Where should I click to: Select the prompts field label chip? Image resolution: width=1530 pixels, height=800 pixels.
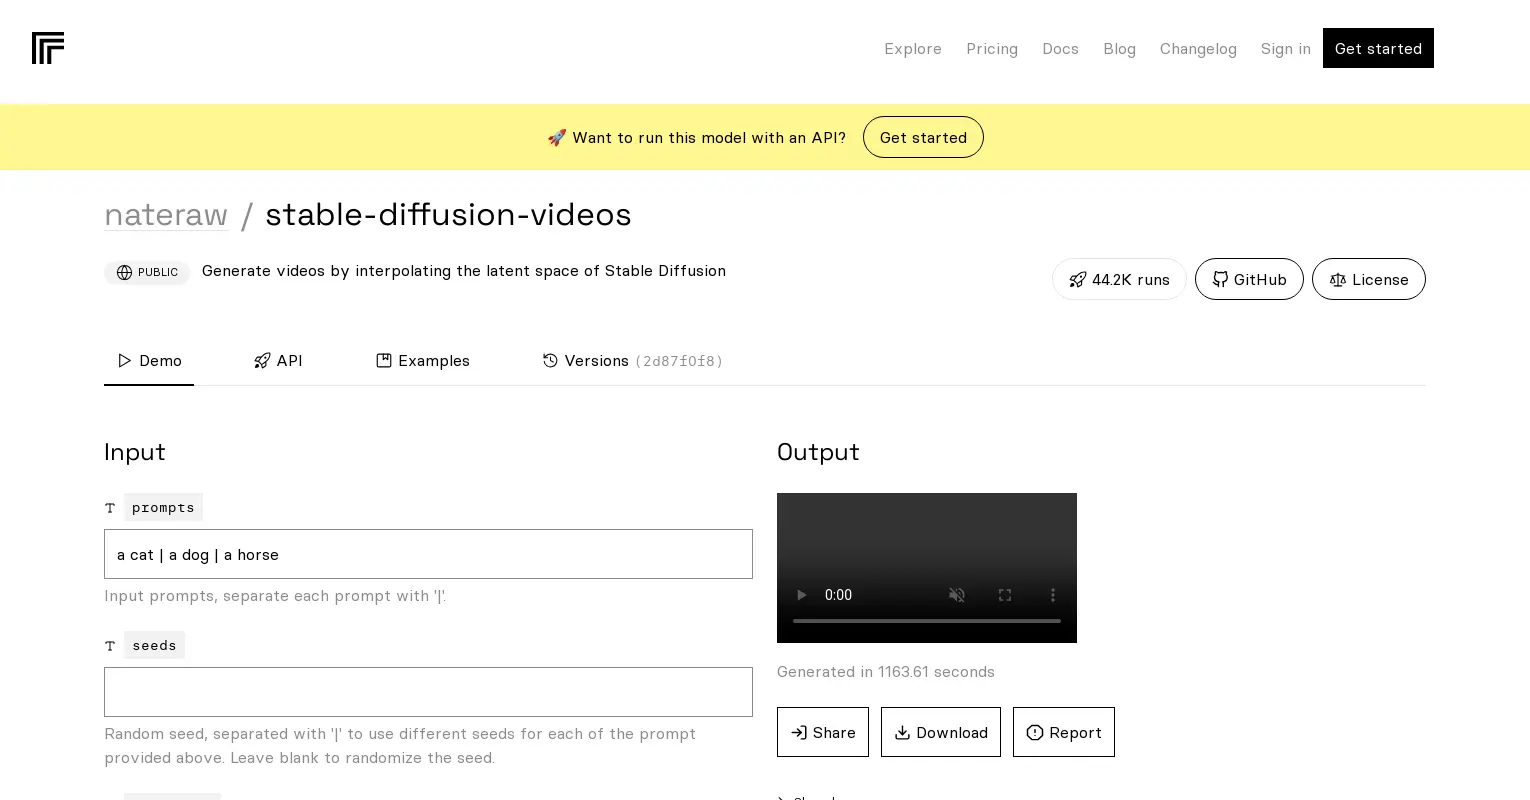tap(163, 507)
